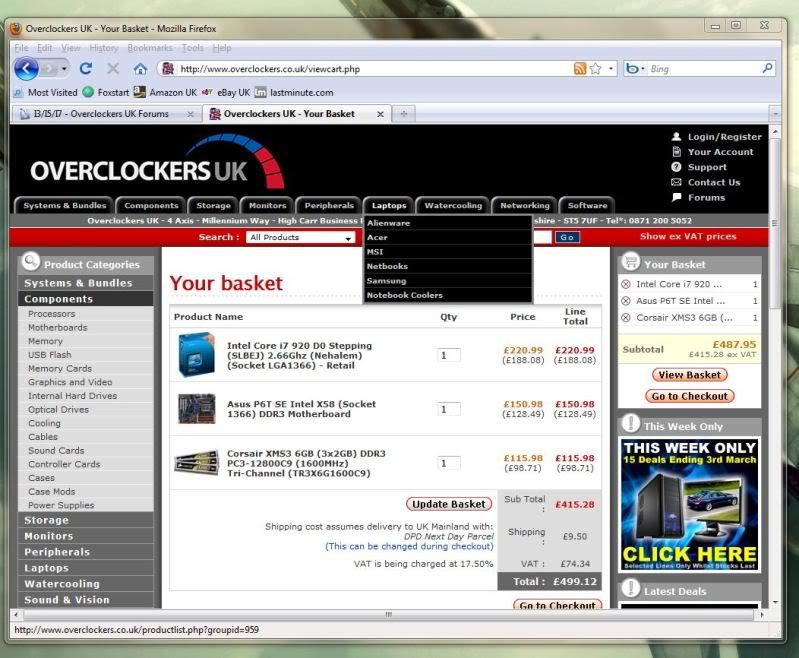Click the quantity field for Asus P6T motherboard
Screen dimensions: 799x658
point(449,409)
